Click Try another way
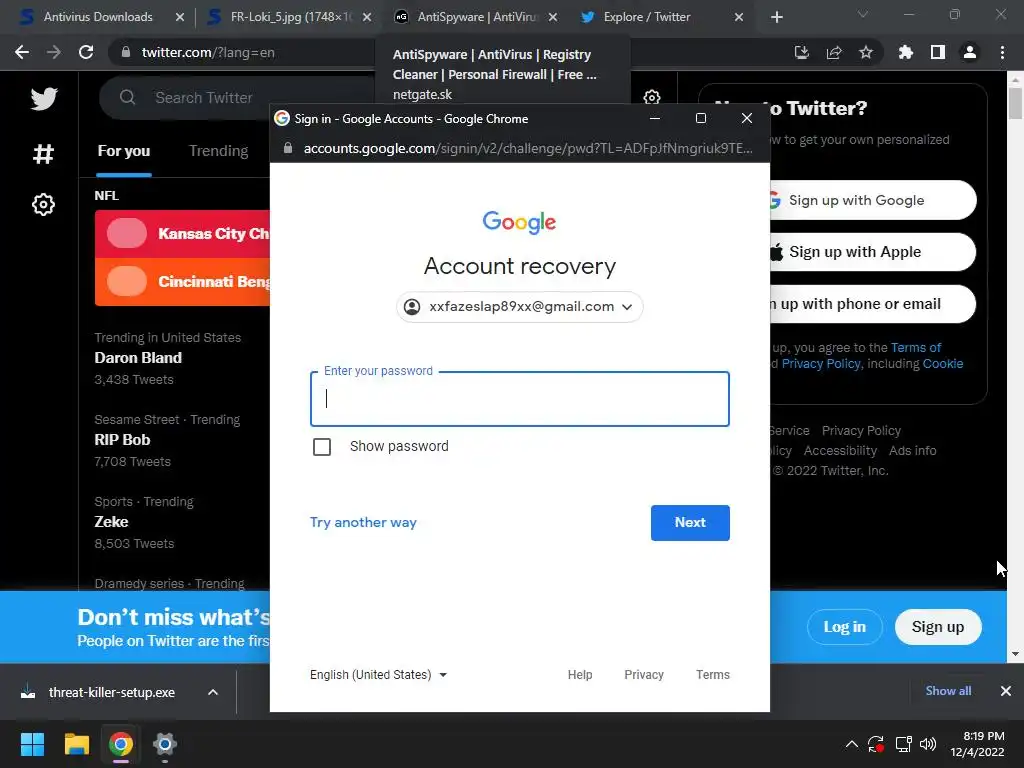Image resolution: width=1024 pixels, height=768 pixels. [363, 522]
